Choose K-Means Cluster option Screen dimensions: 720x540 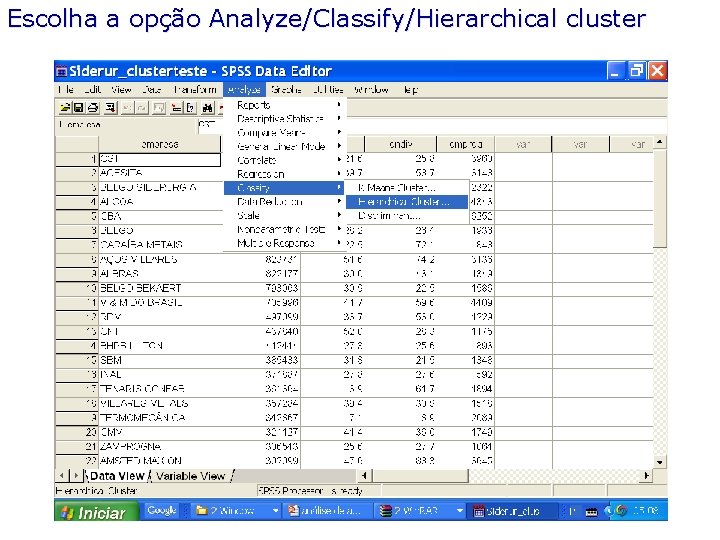click(x=407, y=188)
